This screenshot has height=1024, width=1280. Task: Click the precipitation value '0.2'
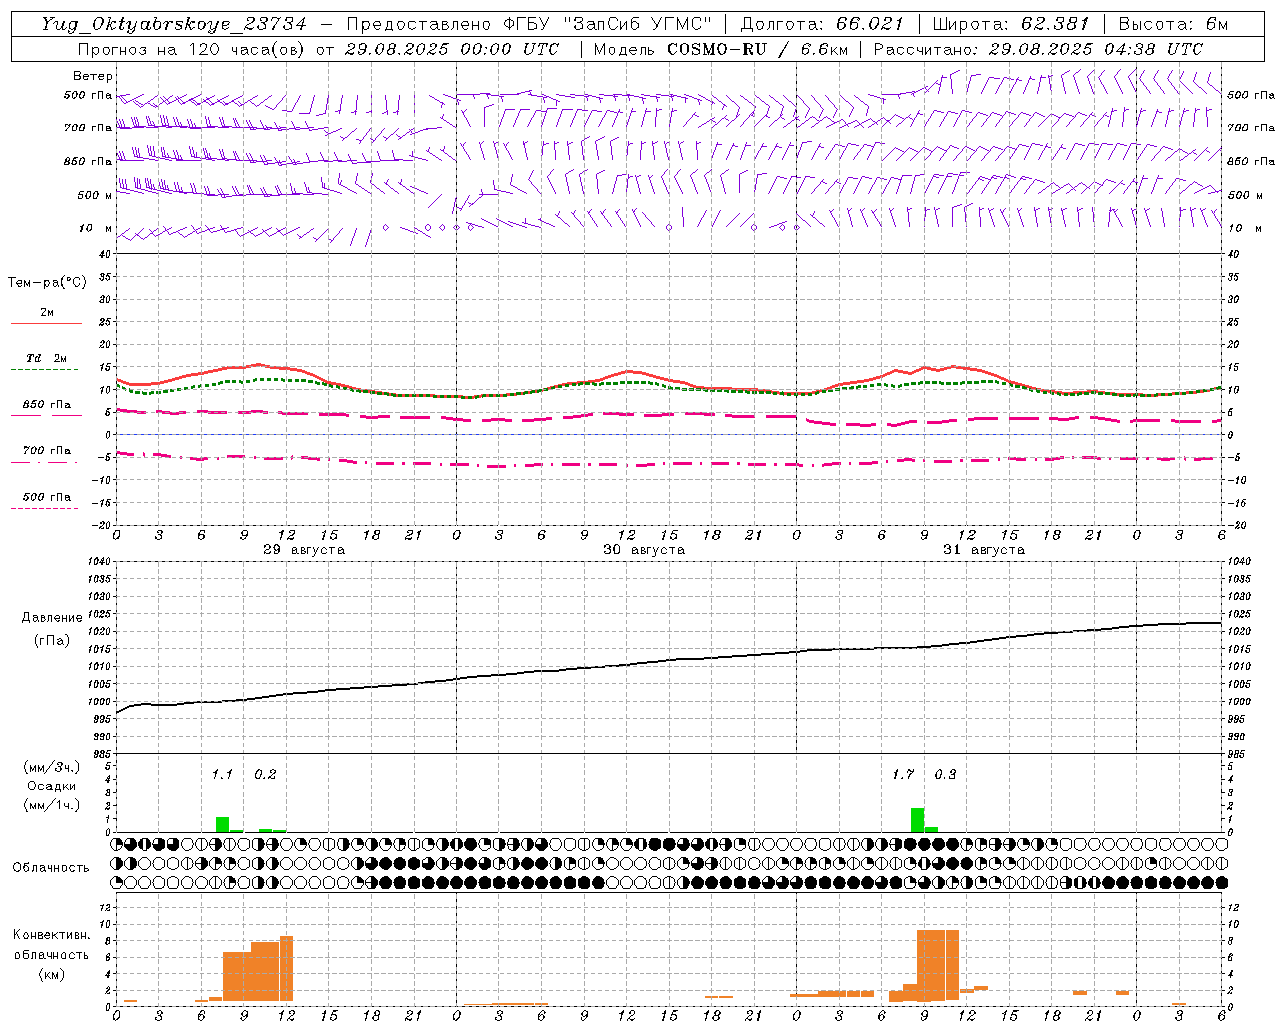click(x=265, y=774)
